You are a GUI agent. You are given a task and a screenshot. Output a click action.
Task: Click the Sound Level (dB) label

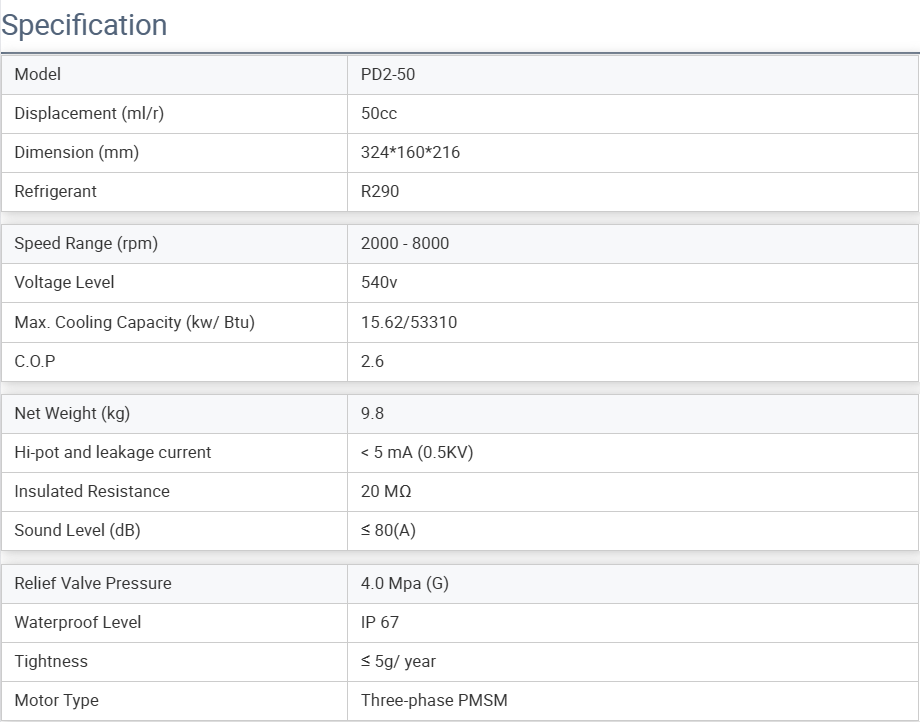(77, 530)
